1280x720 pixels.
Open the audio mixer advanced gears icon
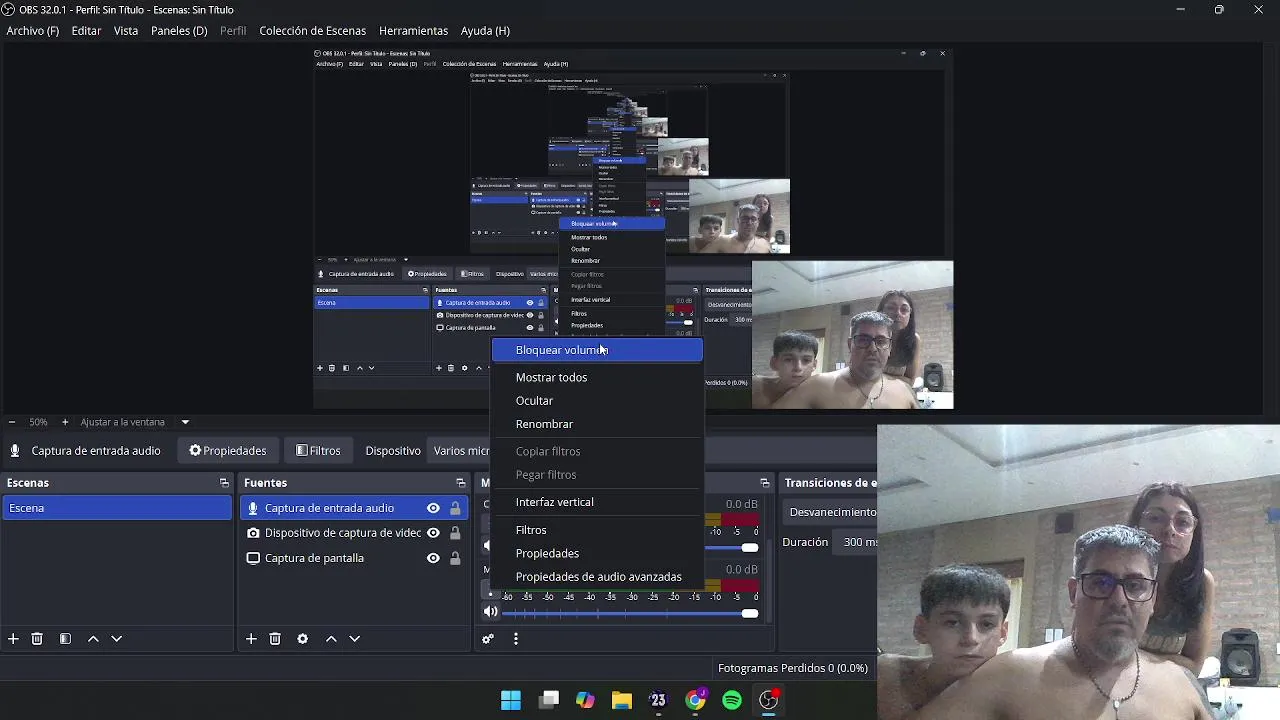click(x=488, y=639)
